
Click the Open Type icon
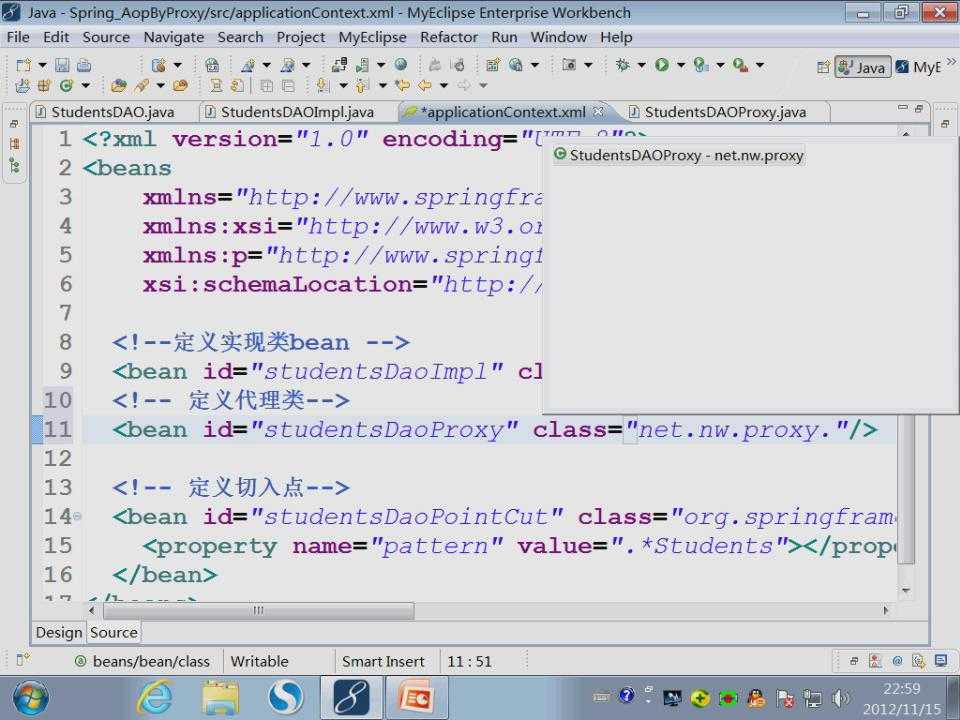[x=119, y=85]
